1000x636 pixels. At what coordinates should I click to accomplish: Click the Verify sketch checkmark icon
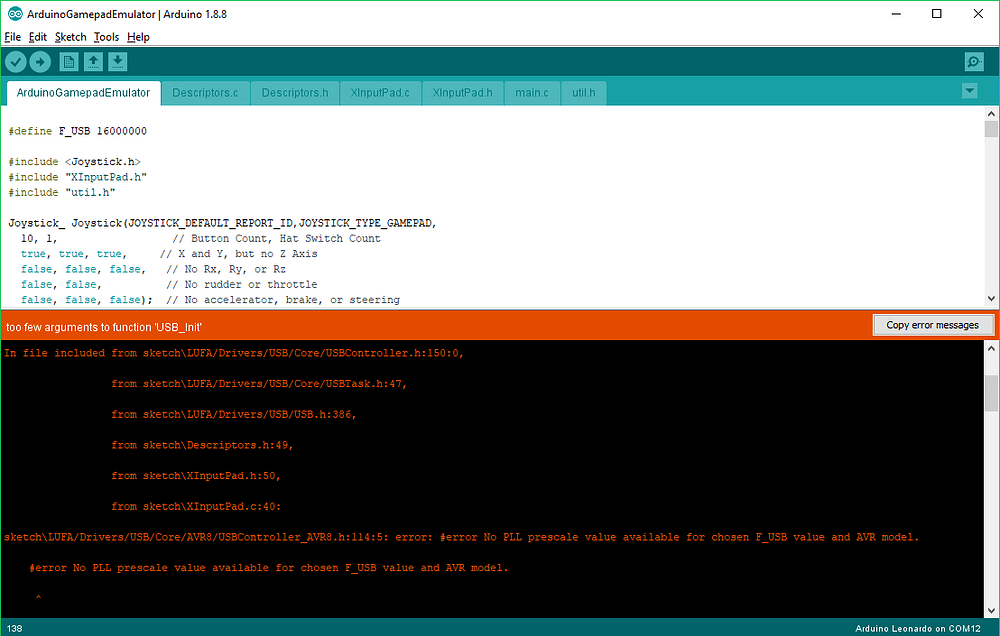16,62
